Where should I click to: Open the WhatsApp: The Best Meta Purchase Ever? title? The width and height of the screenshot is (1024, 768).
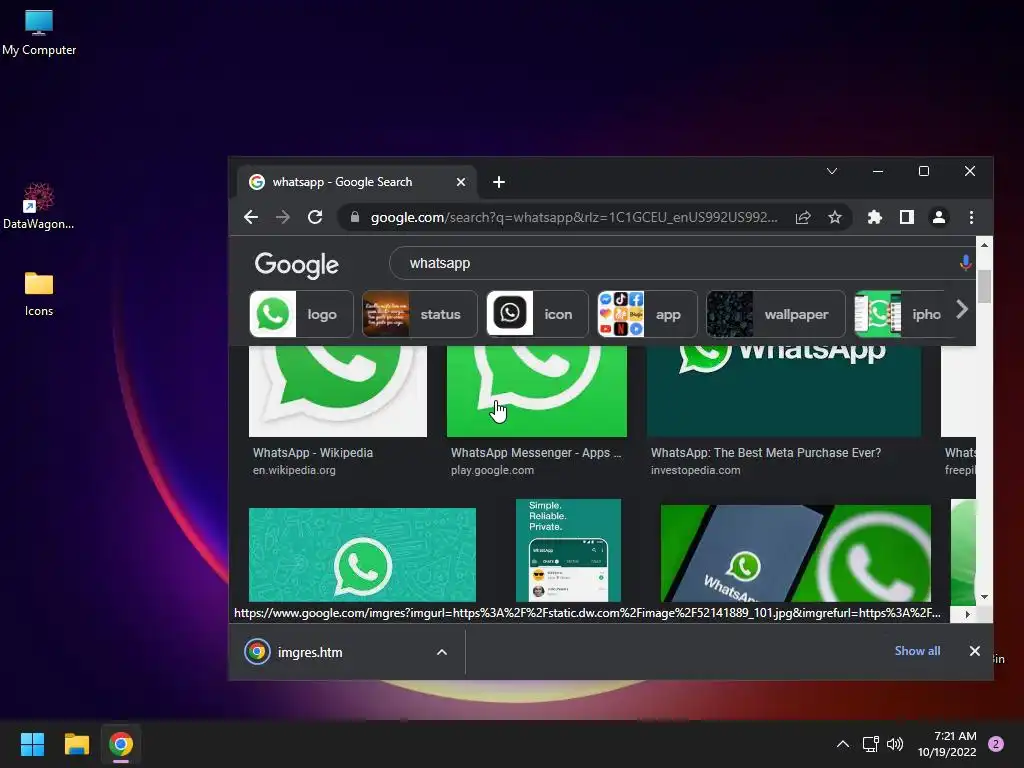765,453
